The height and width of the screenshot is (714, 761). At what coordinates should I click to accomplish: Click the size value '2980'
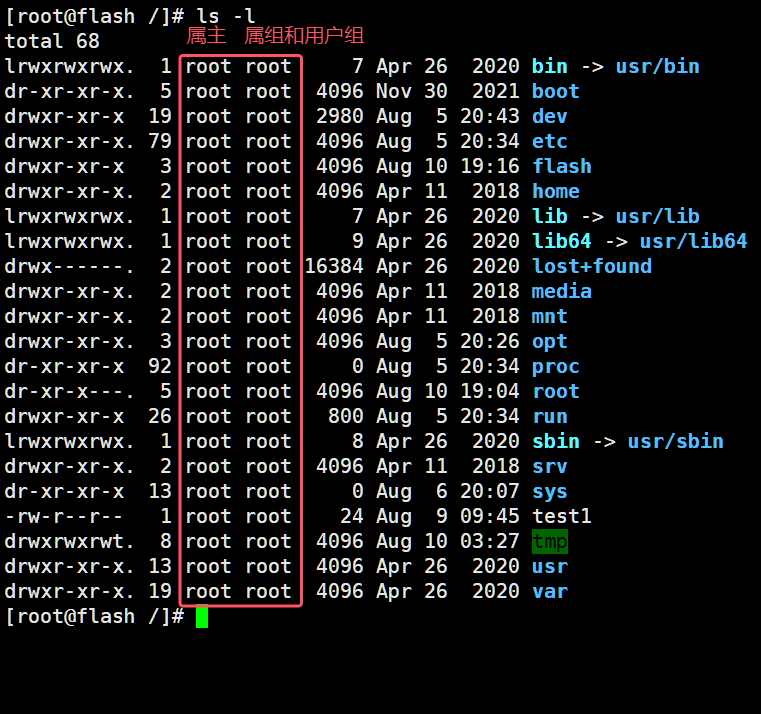(x=340, y=116)
